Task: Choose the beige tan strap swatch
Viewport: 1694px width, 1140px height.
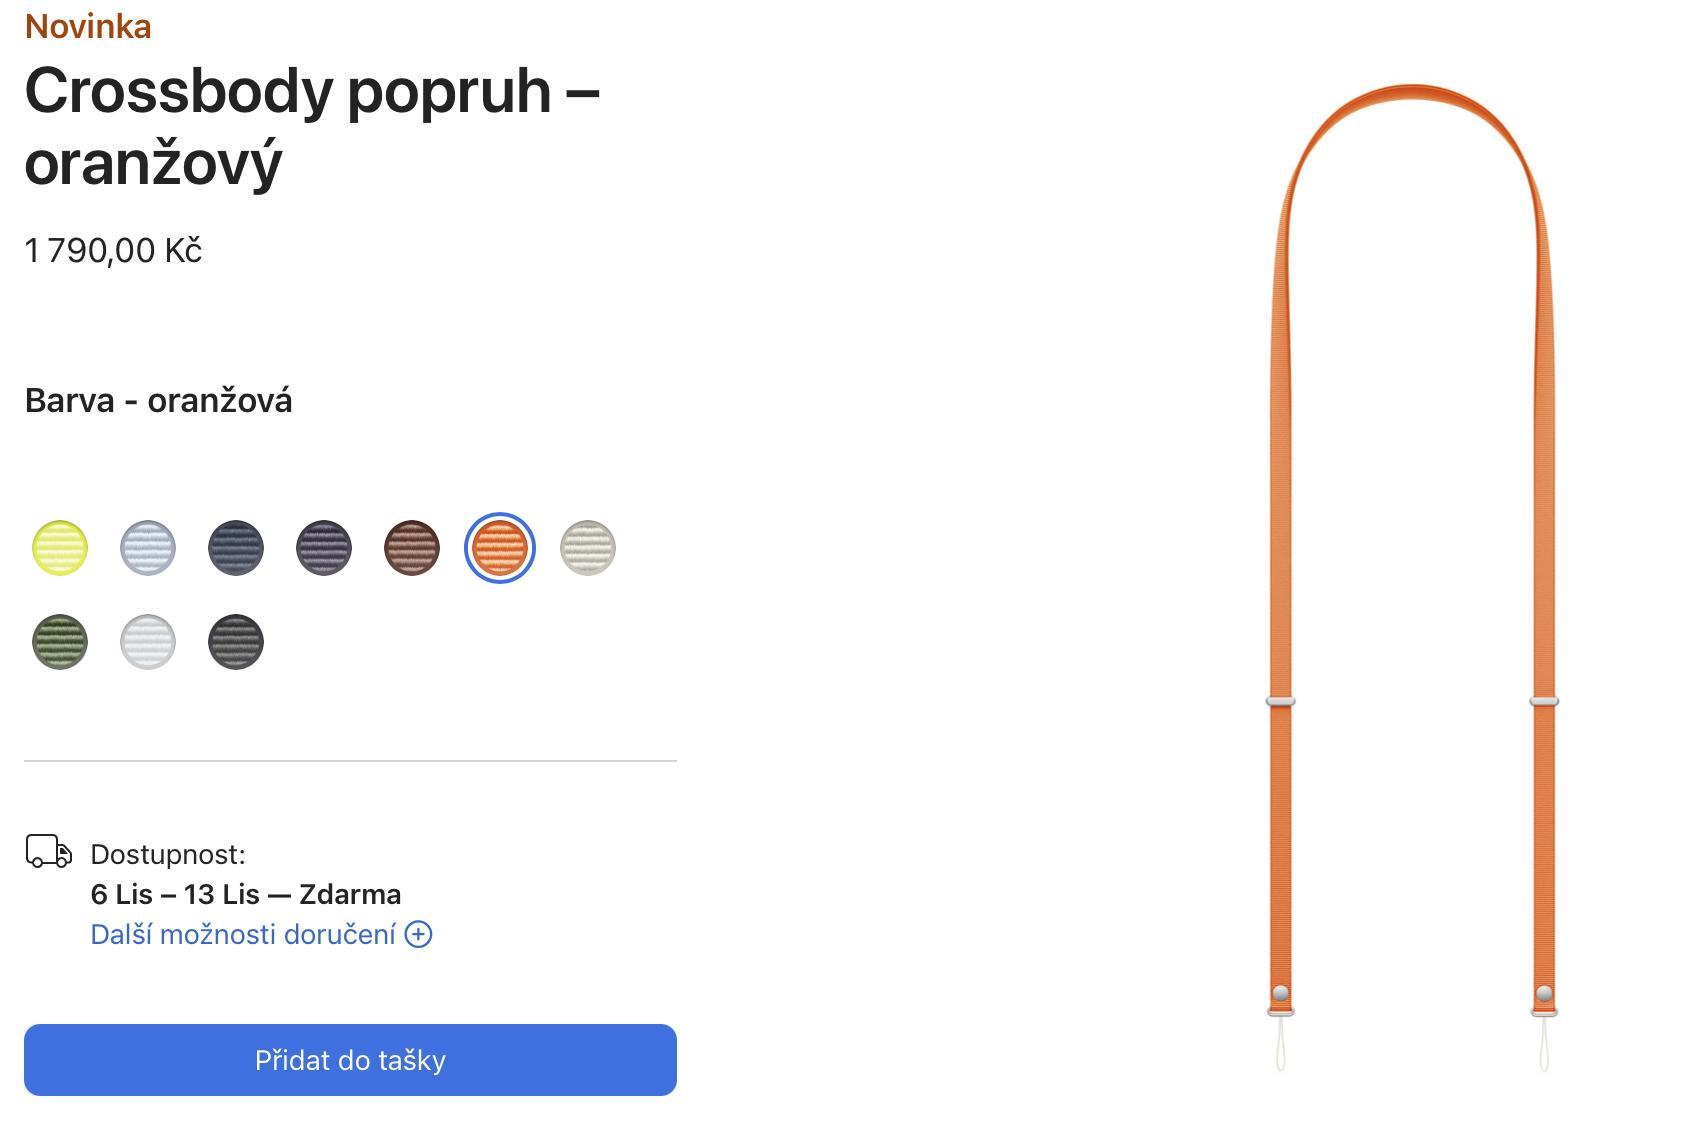Action: (588, 548)
